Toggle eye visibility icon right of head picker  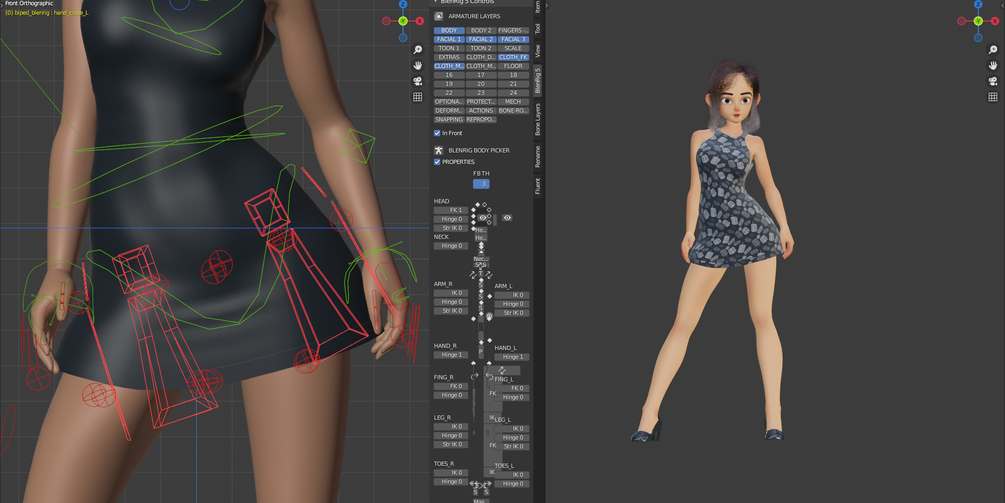(x=507, y=218)
